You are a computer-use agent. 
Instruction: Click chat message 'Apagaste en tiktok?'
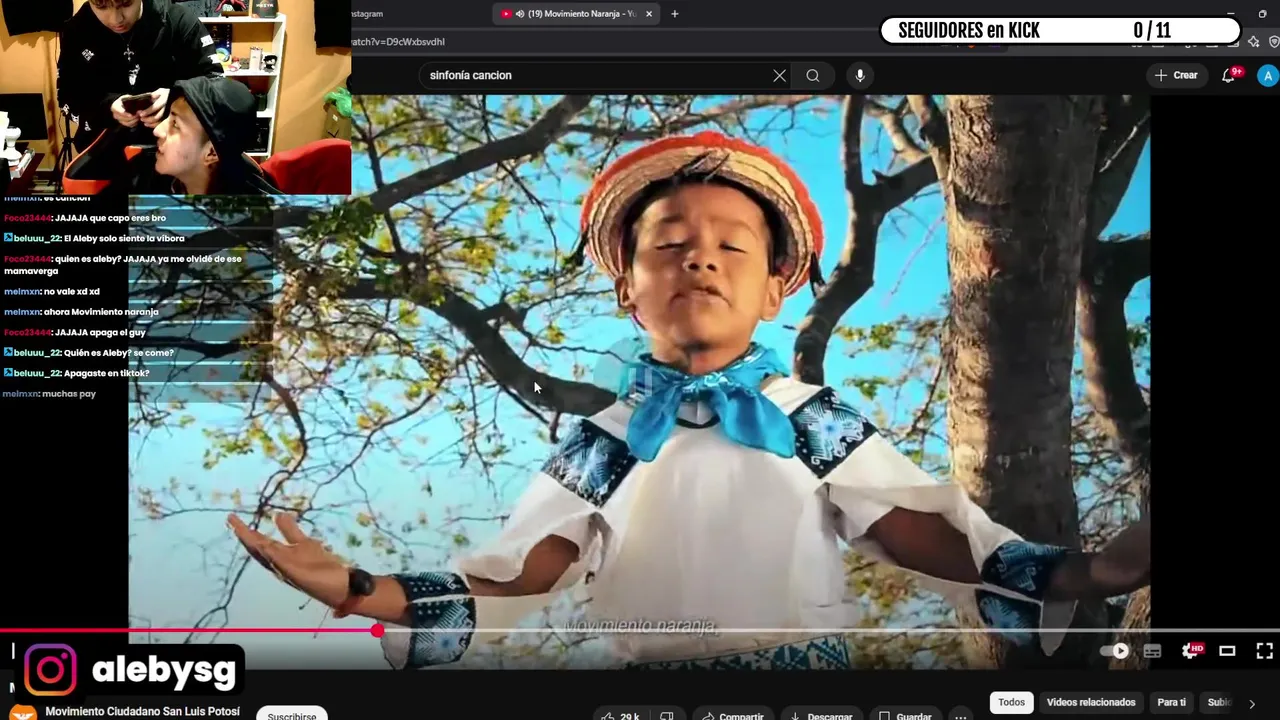click(x=106, y=373)
